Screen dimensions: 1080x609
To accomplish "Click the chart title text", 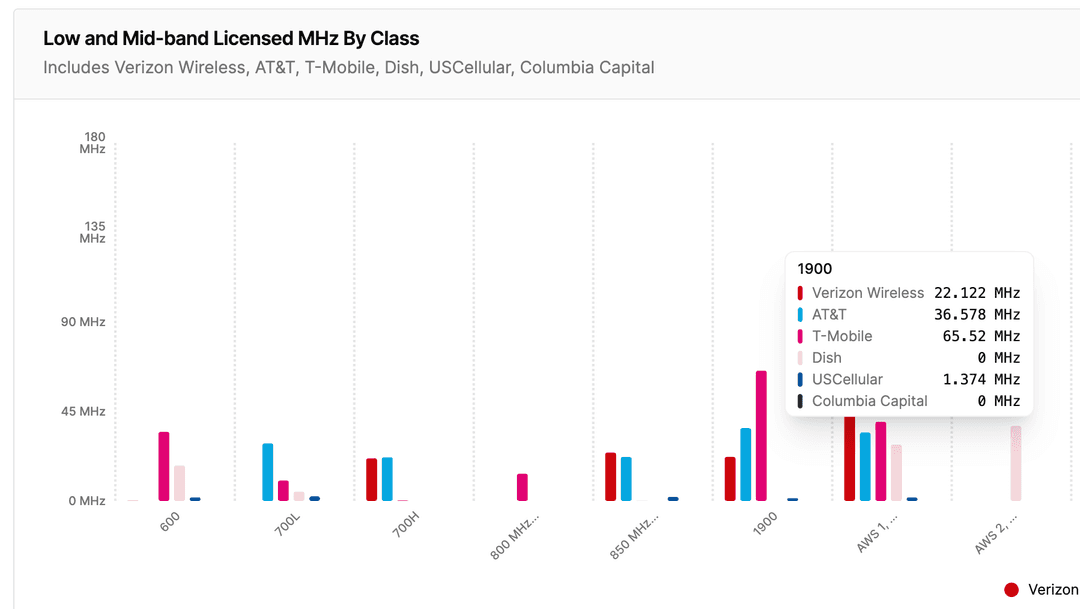I will 231,39.
